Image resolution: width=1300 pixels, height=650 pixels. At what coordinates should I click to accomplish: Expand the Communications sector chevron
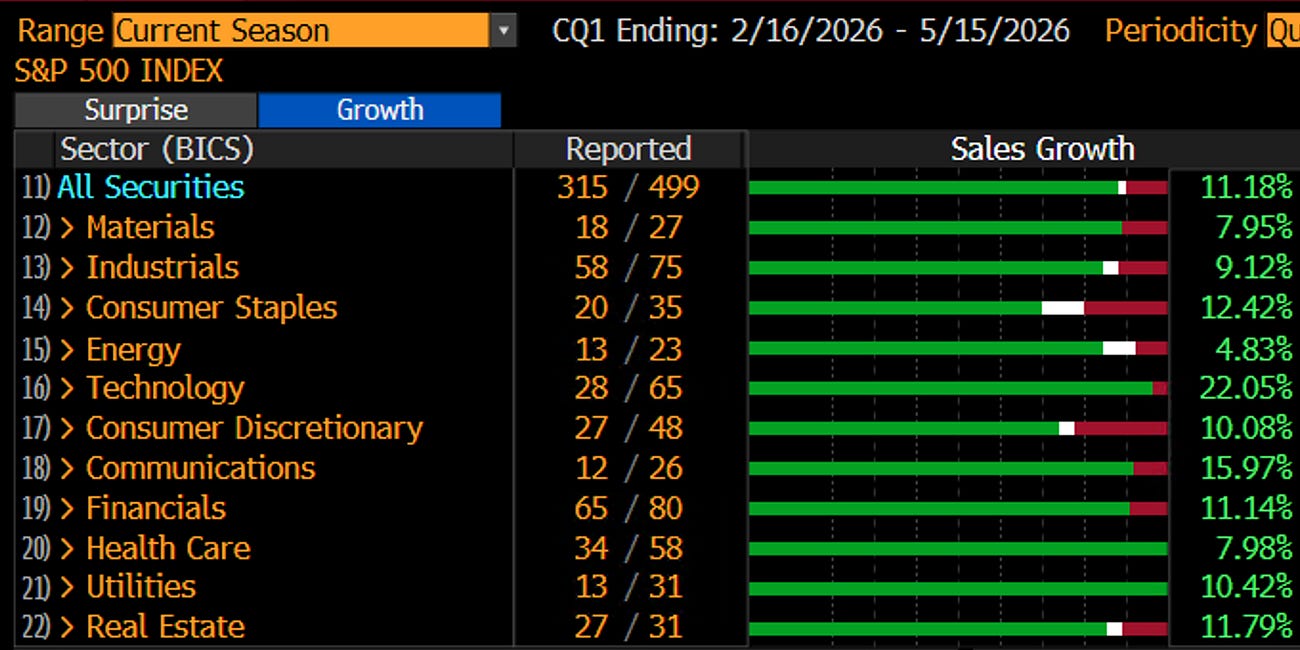(68, 468)
